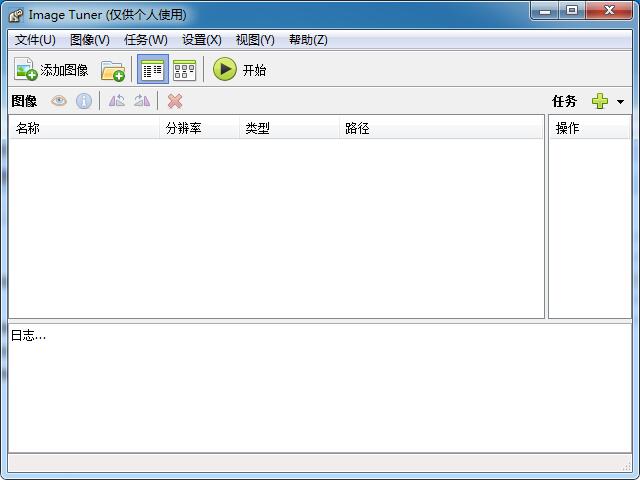Screen dimensions: 640x480
Task: Click the red X remove image icon
Action: click(175, 101)
